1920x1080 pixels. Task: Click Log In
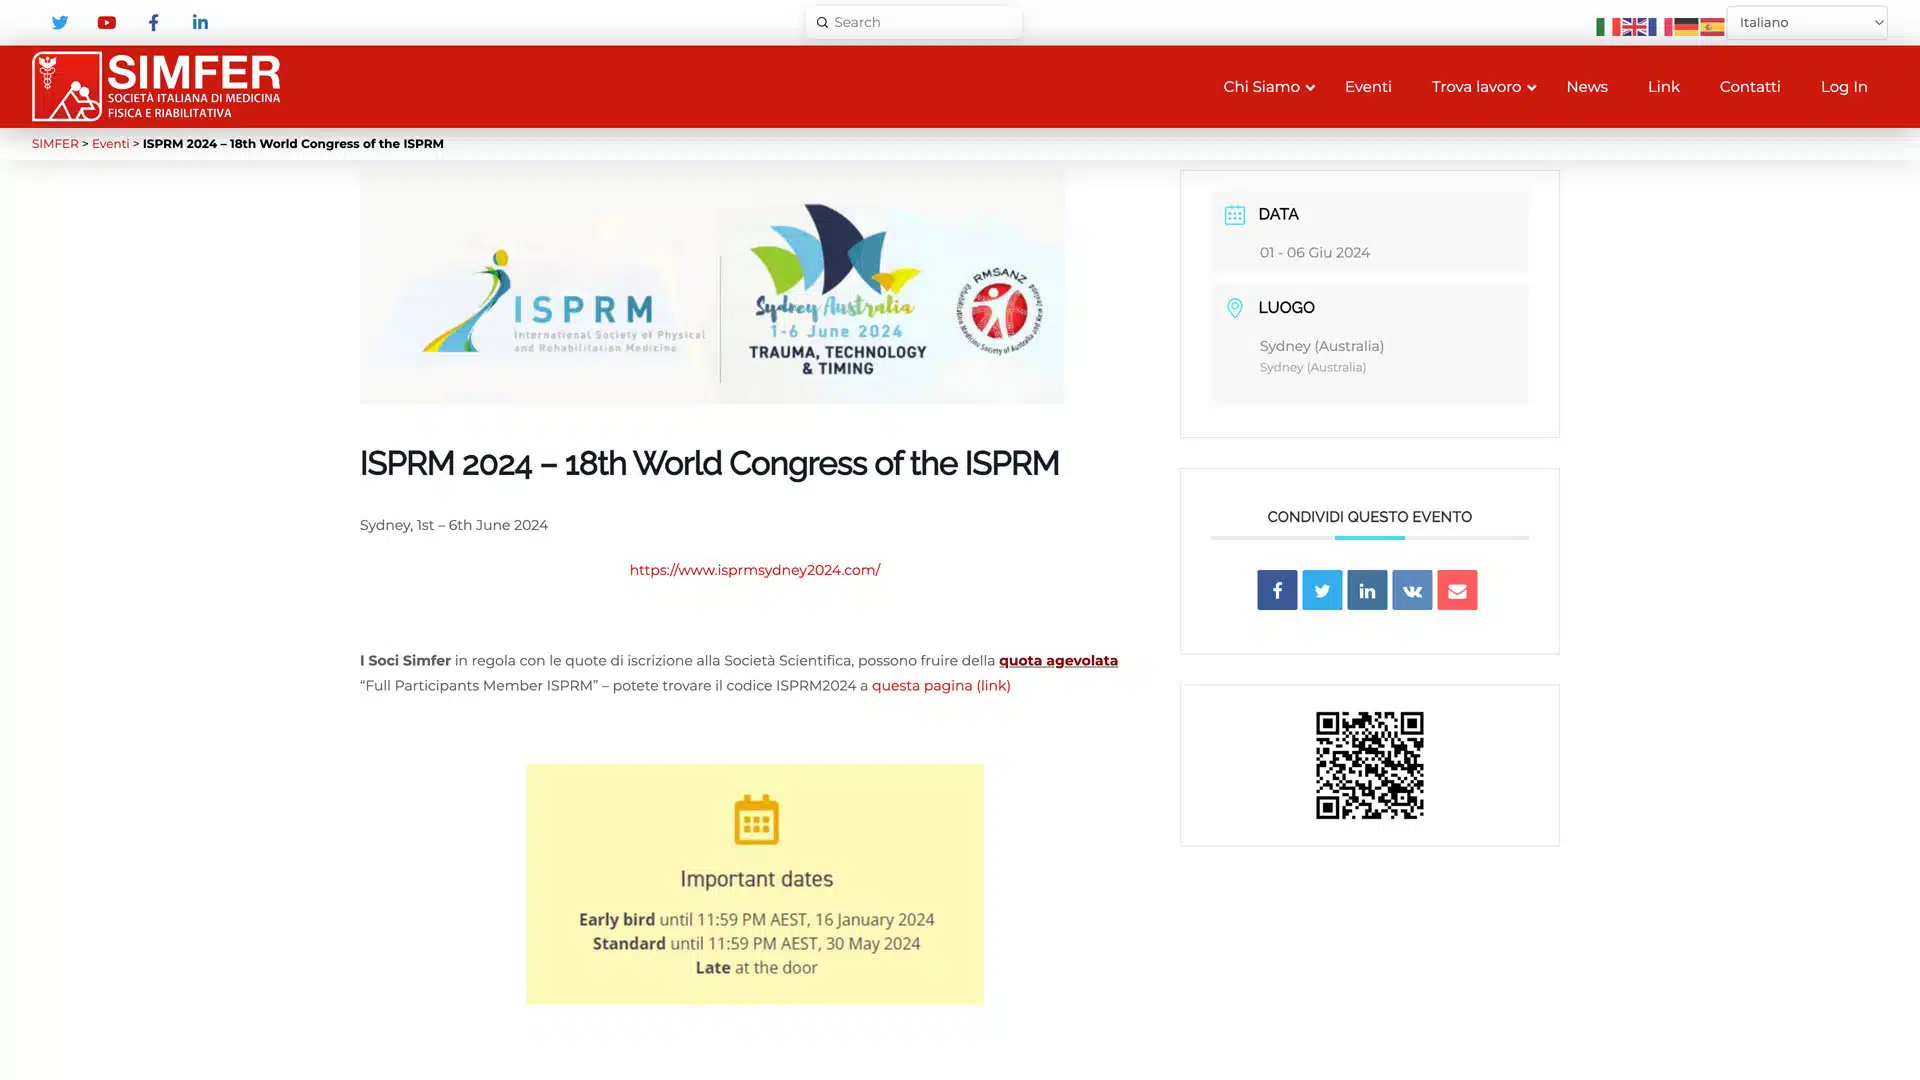point(1844,87)
